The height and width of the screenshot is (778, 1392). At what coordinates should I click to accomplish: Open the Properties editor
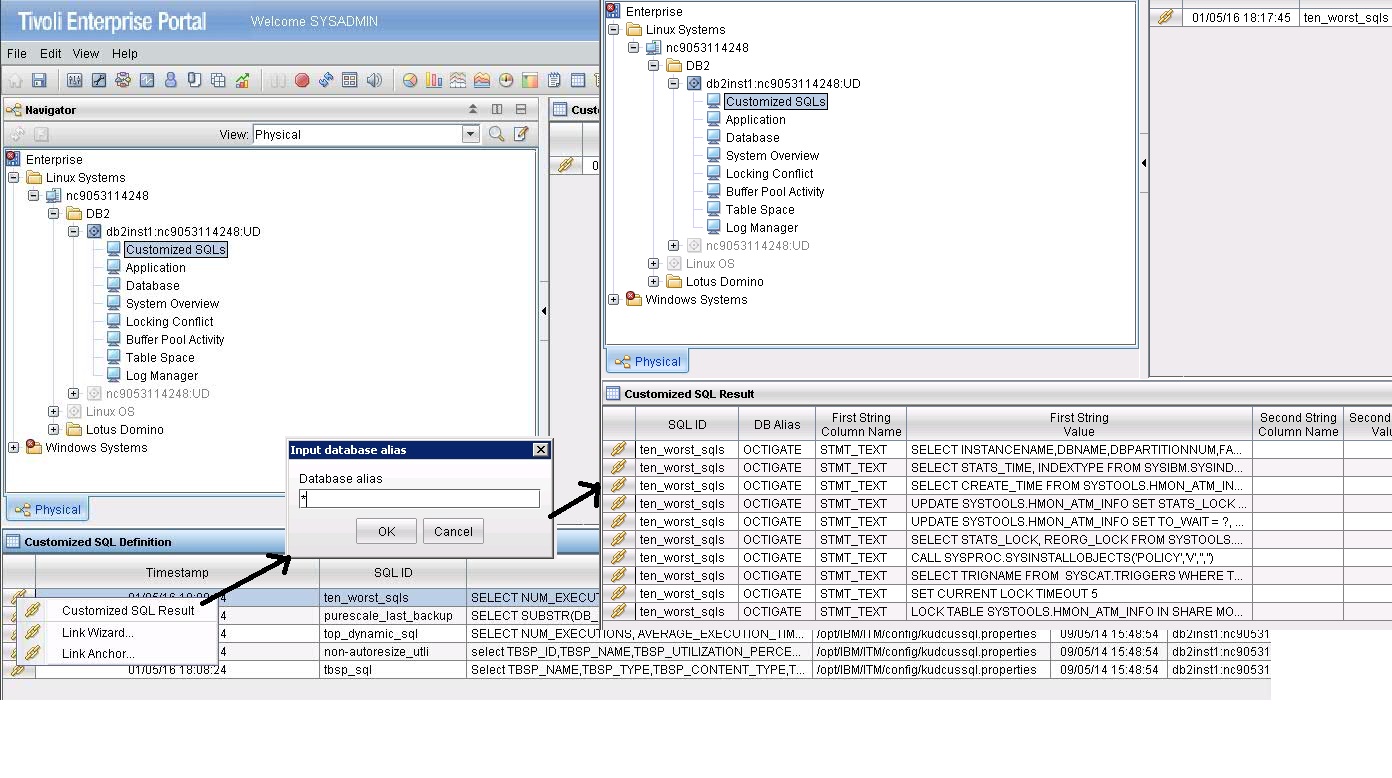coord(74,80)
